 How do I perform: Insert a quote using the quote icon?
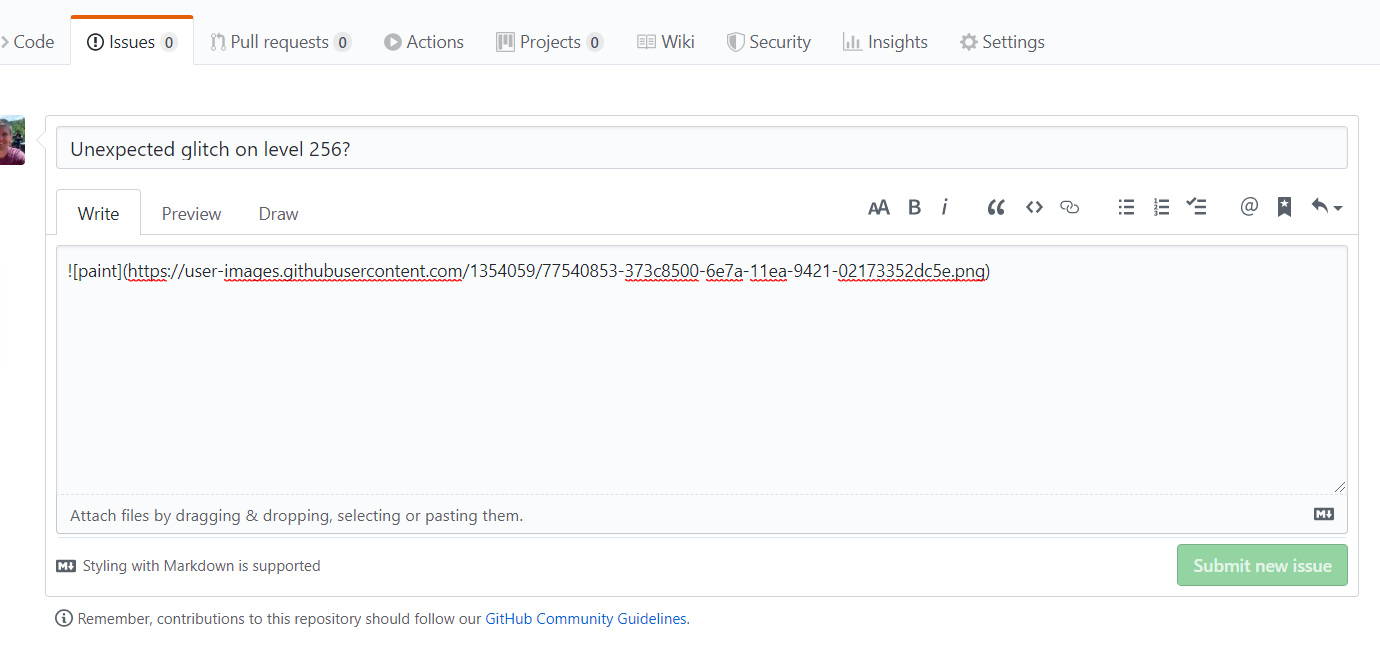[996, 208]
